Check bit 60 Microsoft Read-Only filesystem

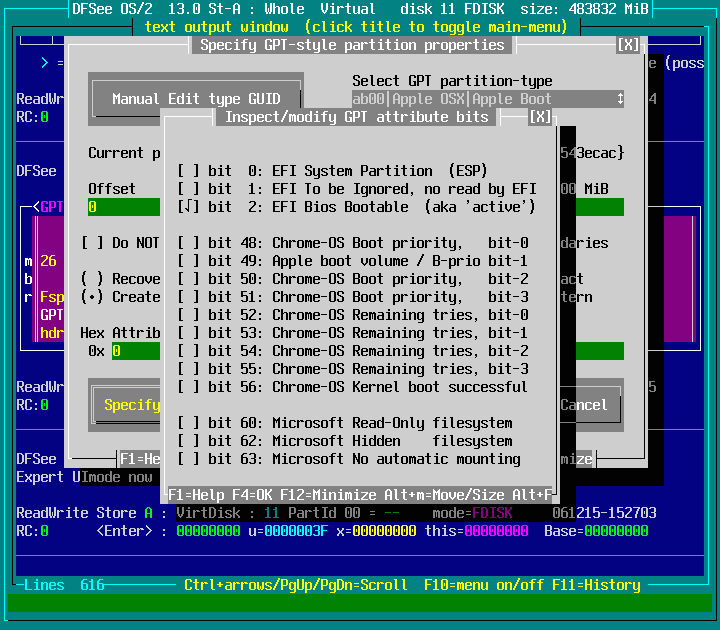coord(188,423)
